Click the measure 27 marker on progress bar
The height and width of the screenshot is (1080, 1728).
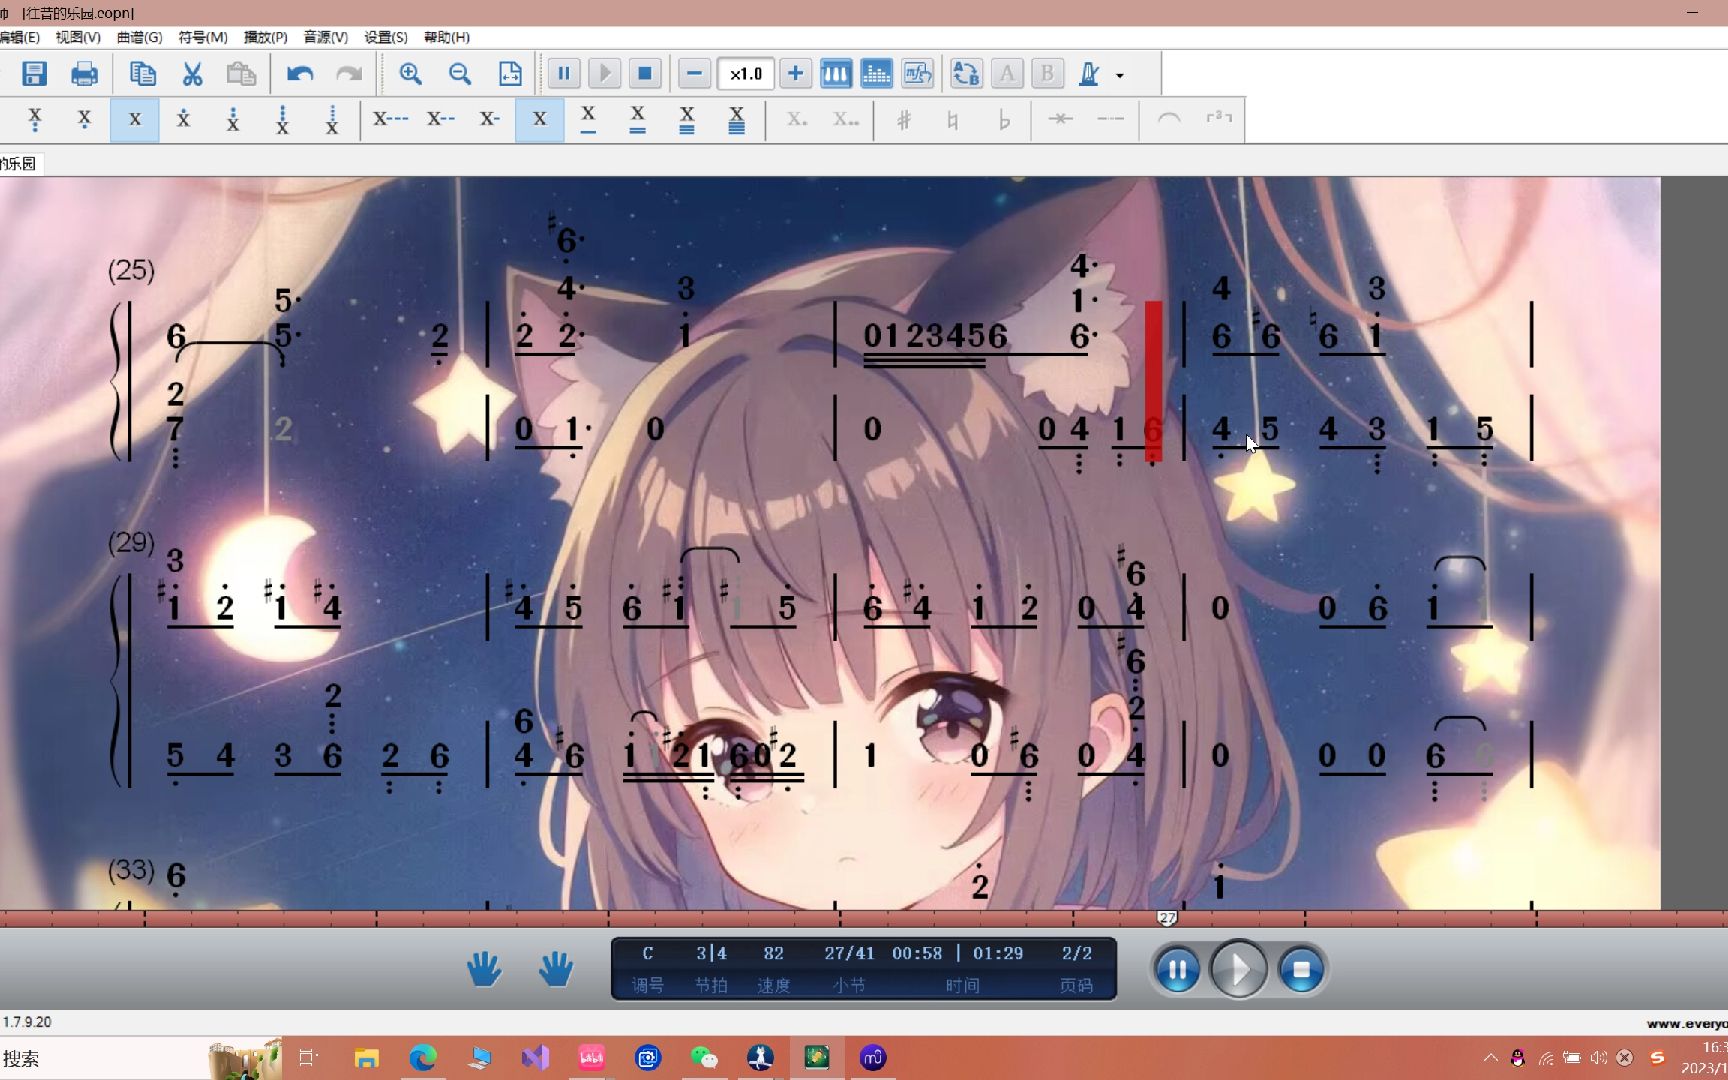click(1167, 917)
